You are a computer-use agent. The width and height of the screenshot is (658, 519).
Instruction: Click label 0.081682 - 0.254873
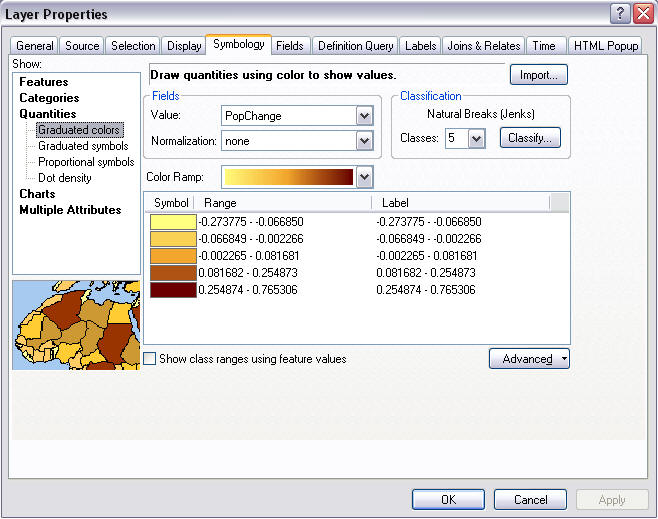[x=426, y=273]
